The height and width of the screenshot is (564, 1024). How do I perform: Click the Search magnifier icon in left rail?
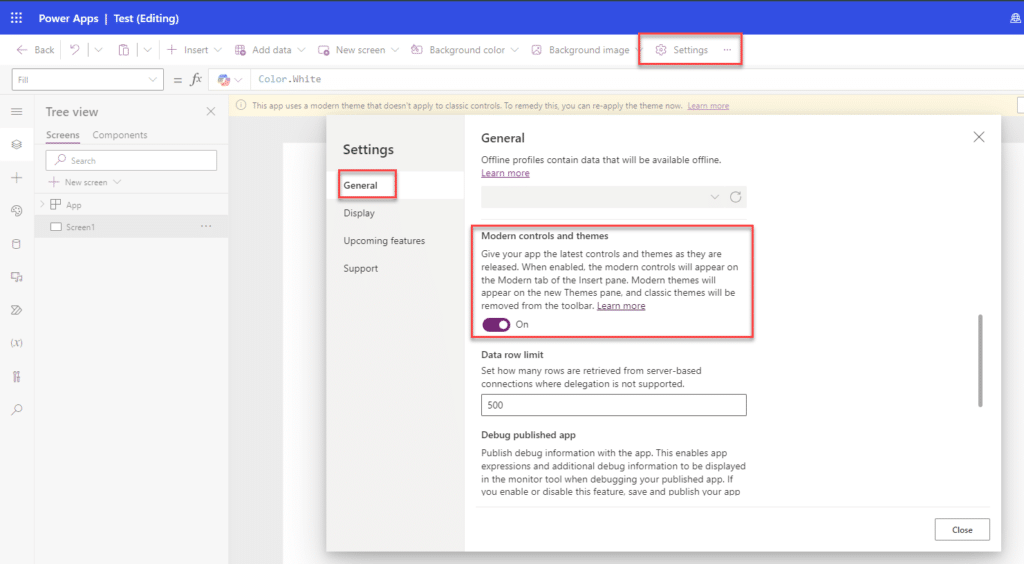pyautogui.click(x=16, y=409)
